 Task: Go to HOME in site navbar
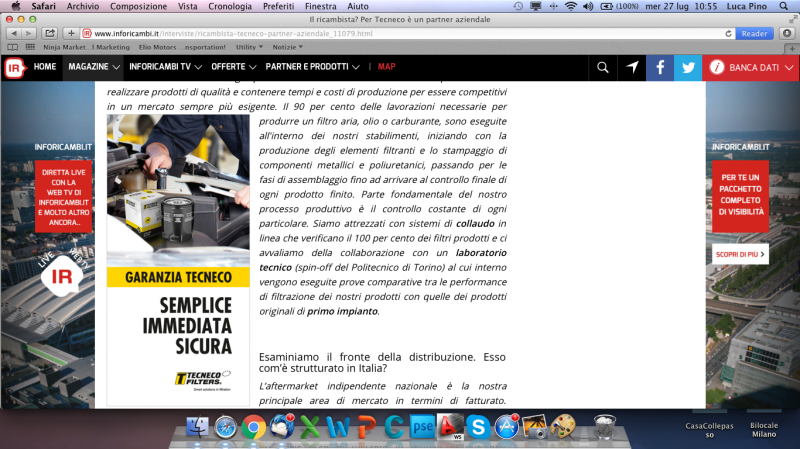pyautogui.click(x=45, y=67)
